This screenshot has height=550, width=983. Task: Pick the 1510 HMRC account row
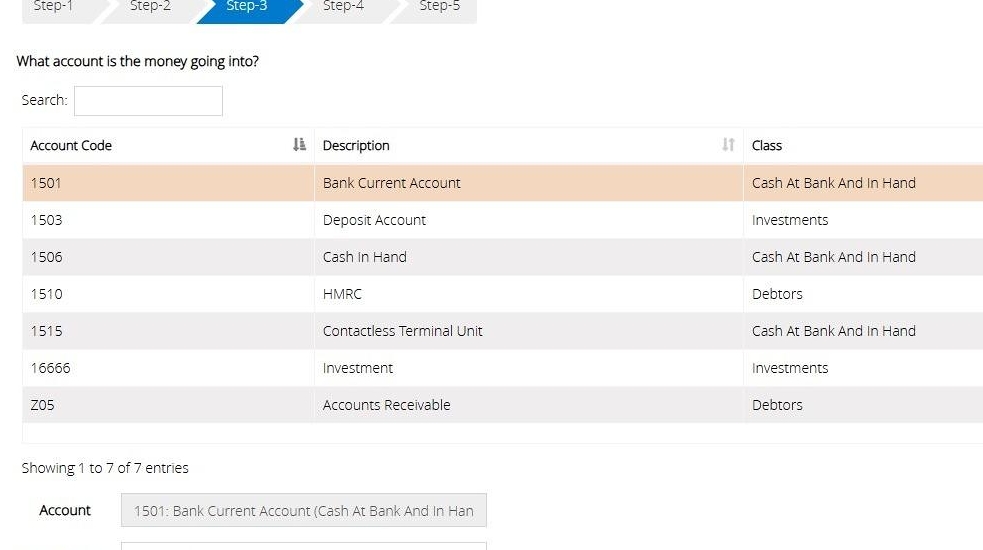[x=342, y=294]
